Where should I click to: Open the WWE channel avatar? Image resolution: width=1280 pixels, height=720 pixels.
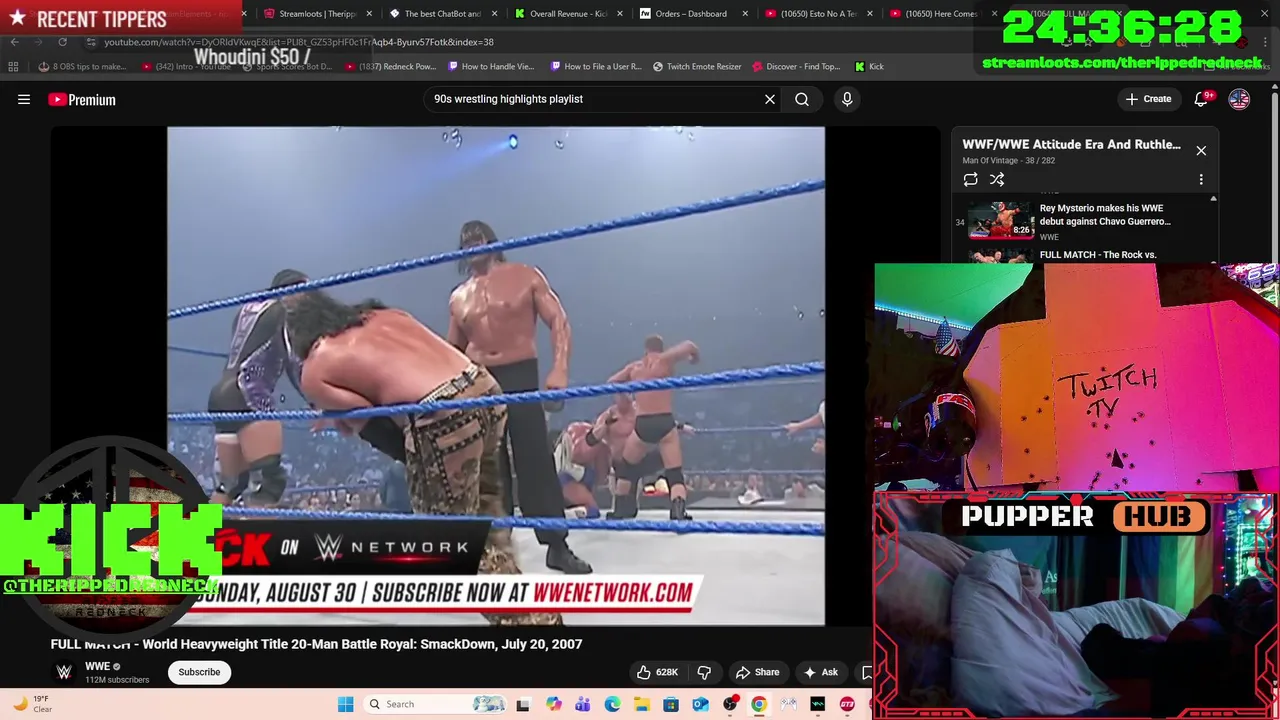pyautogui.click(x=64, y=672)
